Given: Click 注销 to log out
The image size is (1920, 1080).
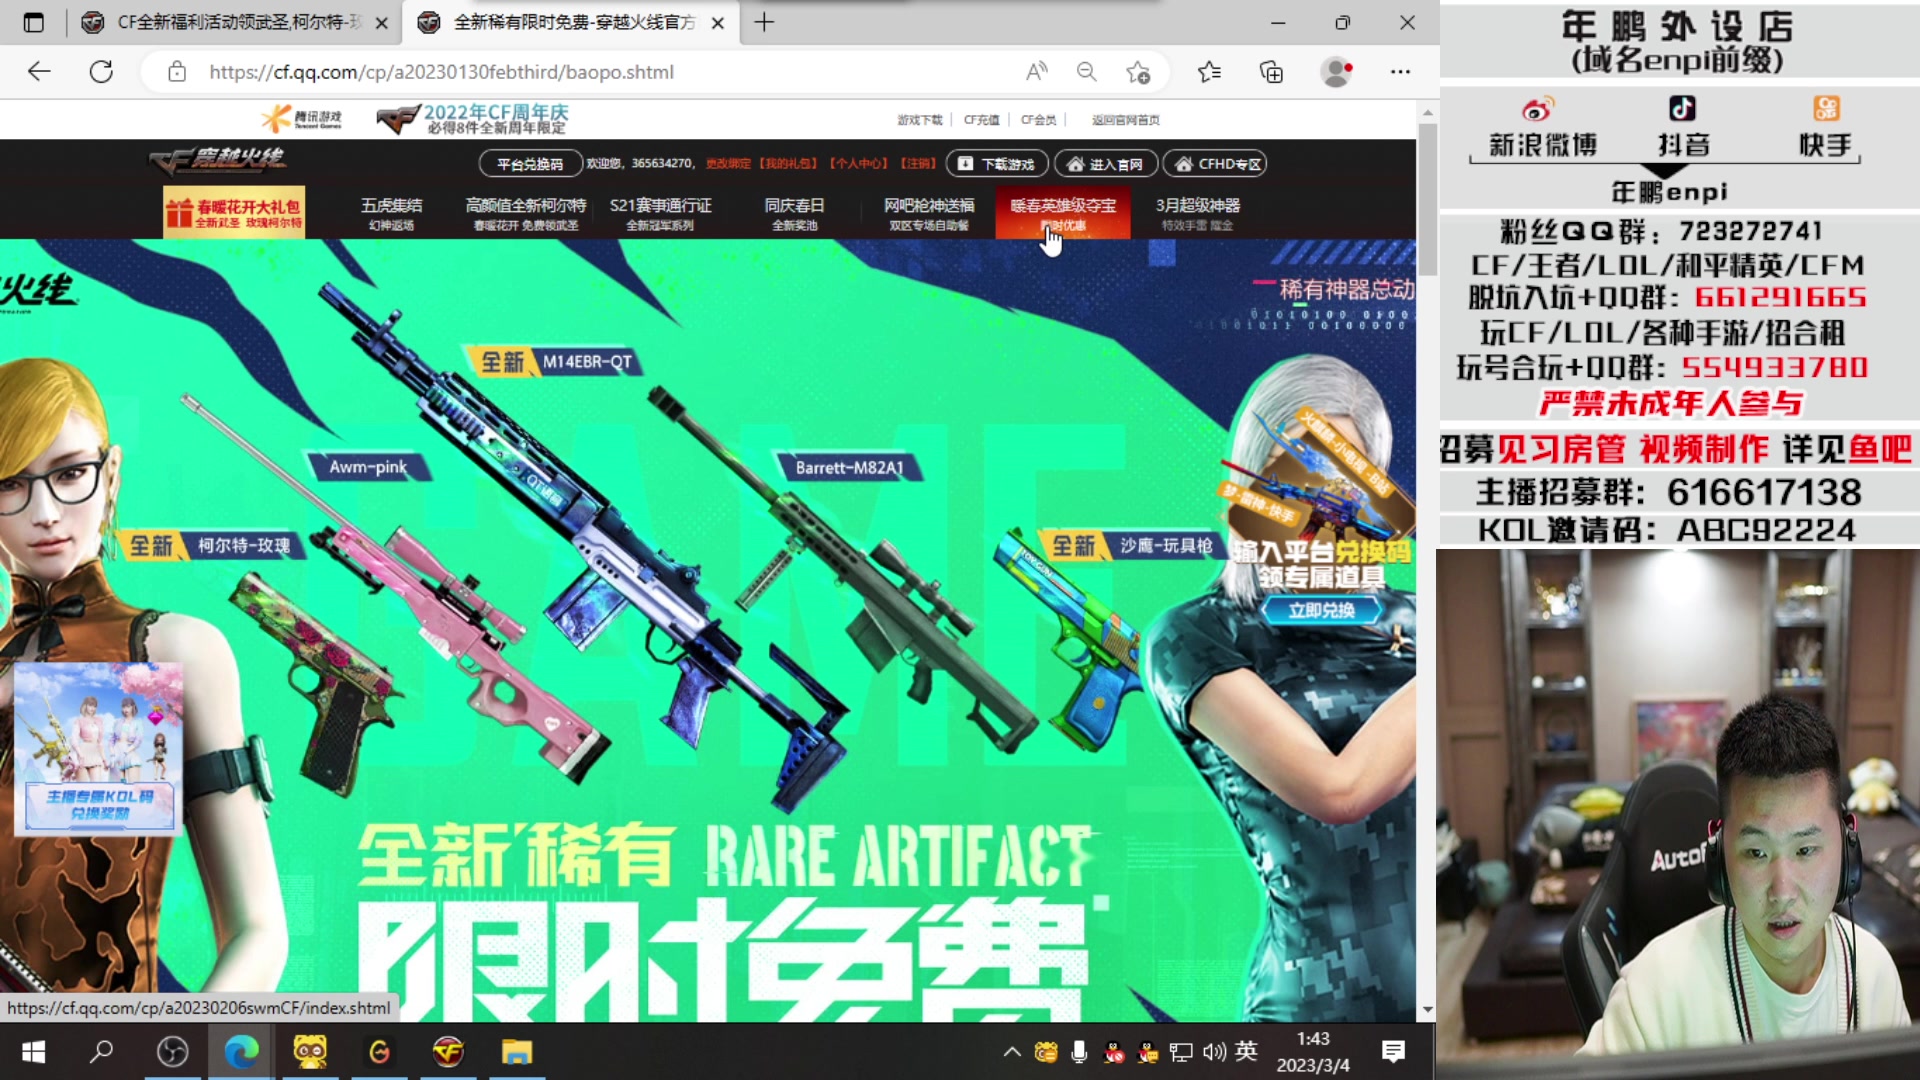Looking at the screenshot, I should [x=917, y=164].
